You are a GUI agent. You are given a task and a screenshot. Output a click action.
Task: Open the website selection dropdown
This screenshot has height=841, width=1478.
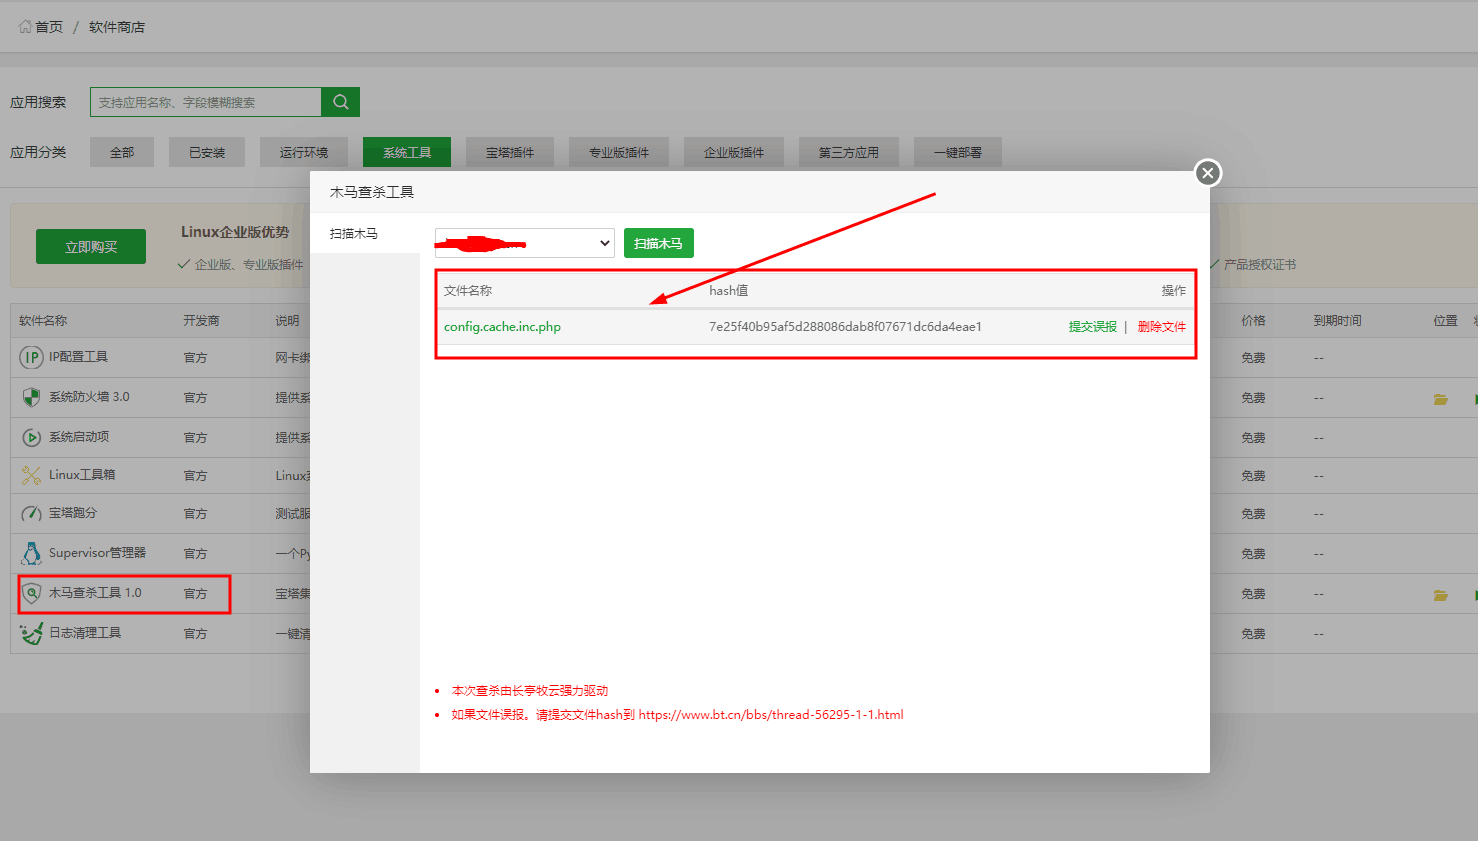(524, 243)
